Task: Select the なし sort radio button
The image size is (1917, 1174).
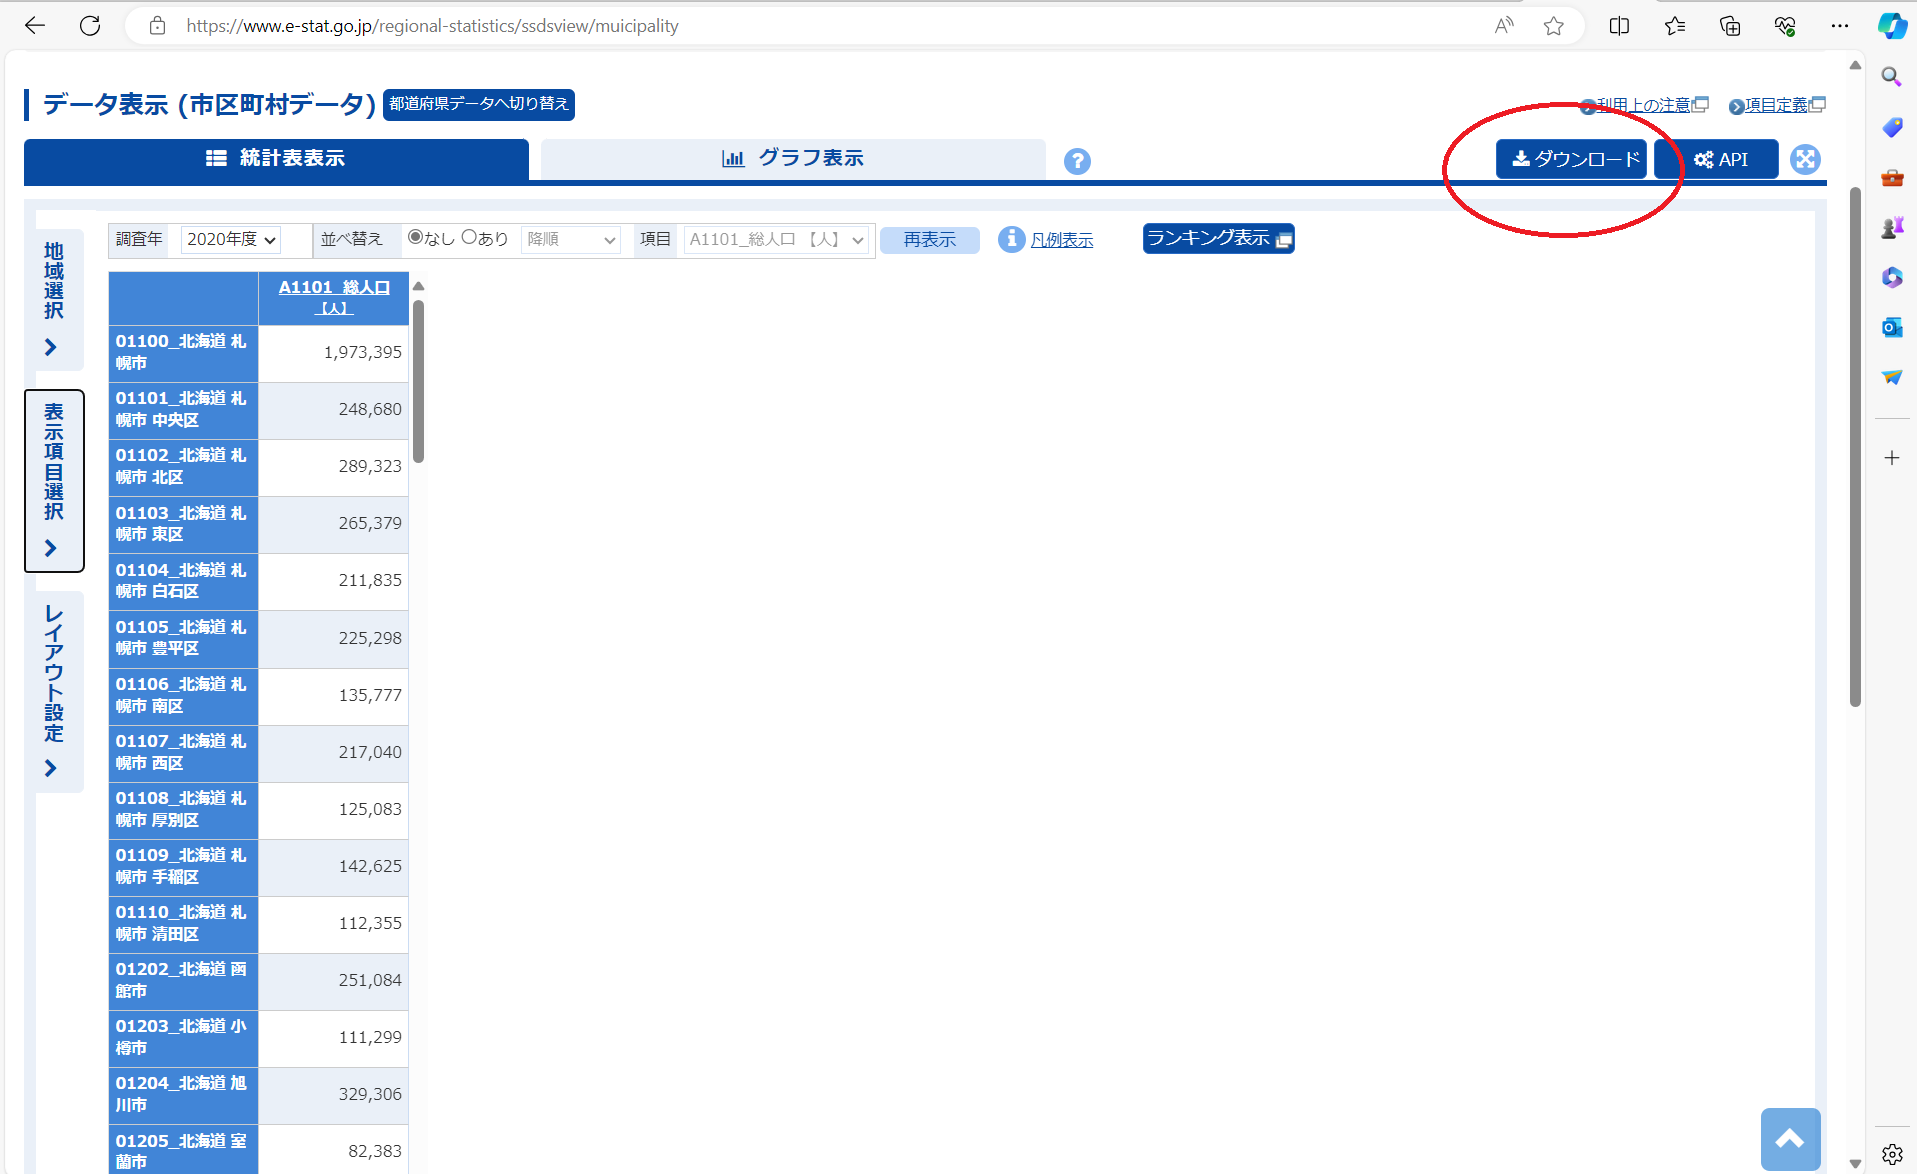Action: (415, 237)
